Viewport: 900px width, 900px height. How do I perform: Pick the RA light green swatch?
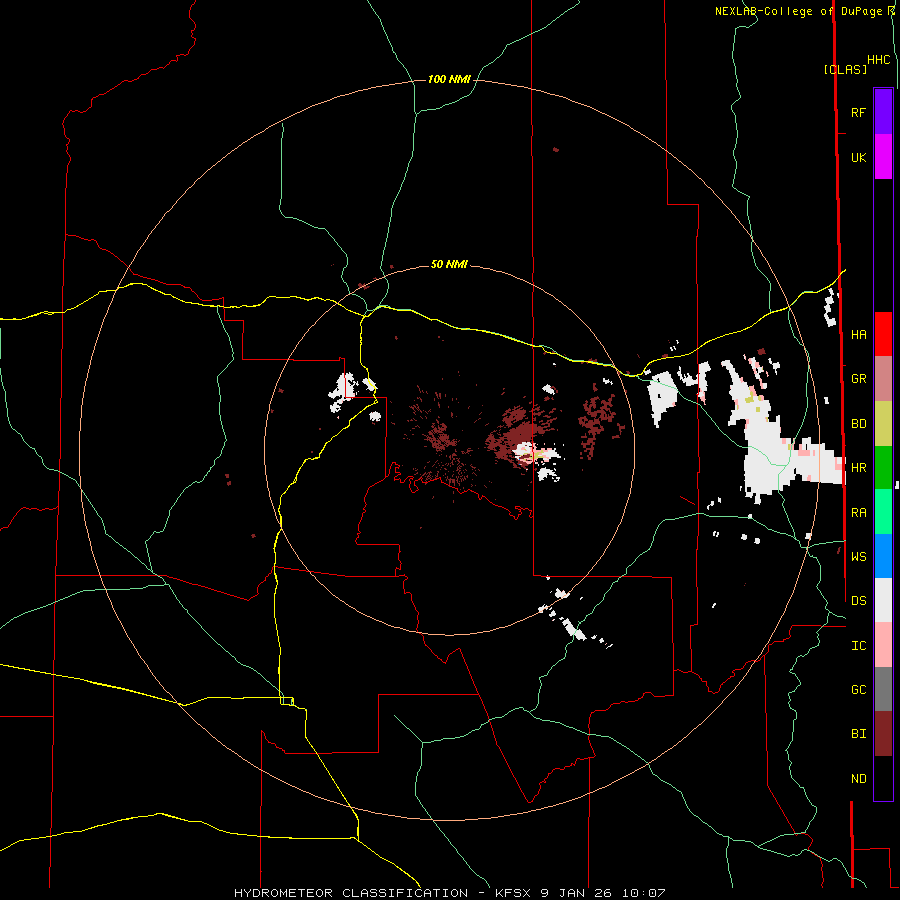[x=883, y=512]
